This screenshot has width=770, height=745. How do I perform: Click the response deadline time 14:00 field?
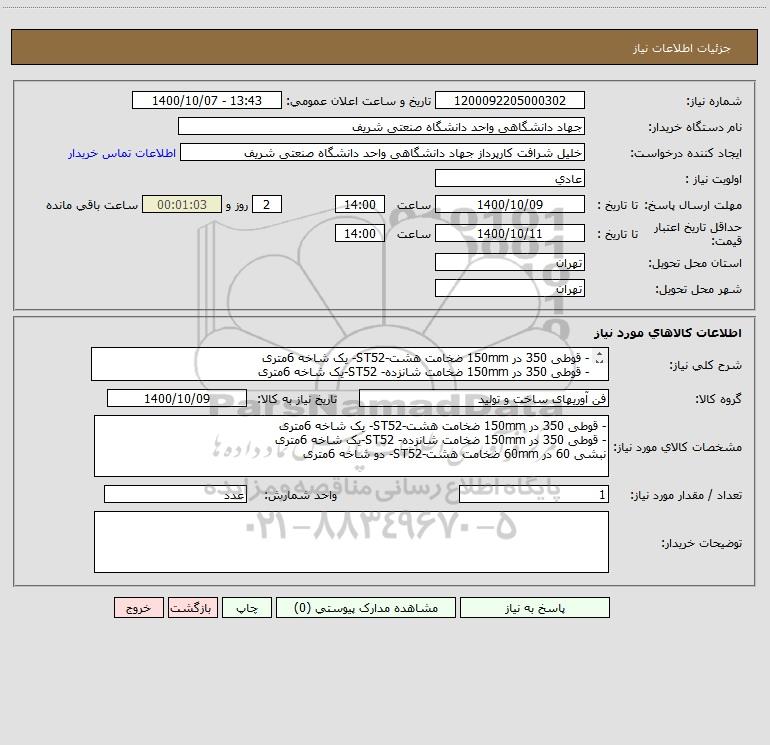359,204
